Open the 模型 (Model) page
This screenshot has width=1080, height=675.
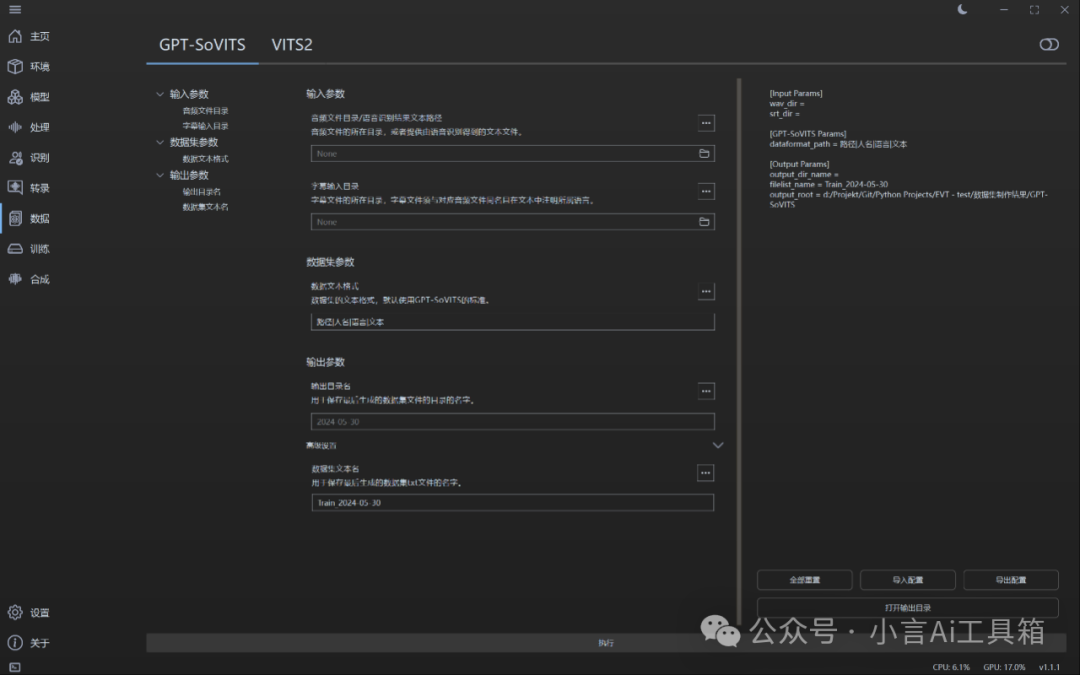(x=29, y=97)
